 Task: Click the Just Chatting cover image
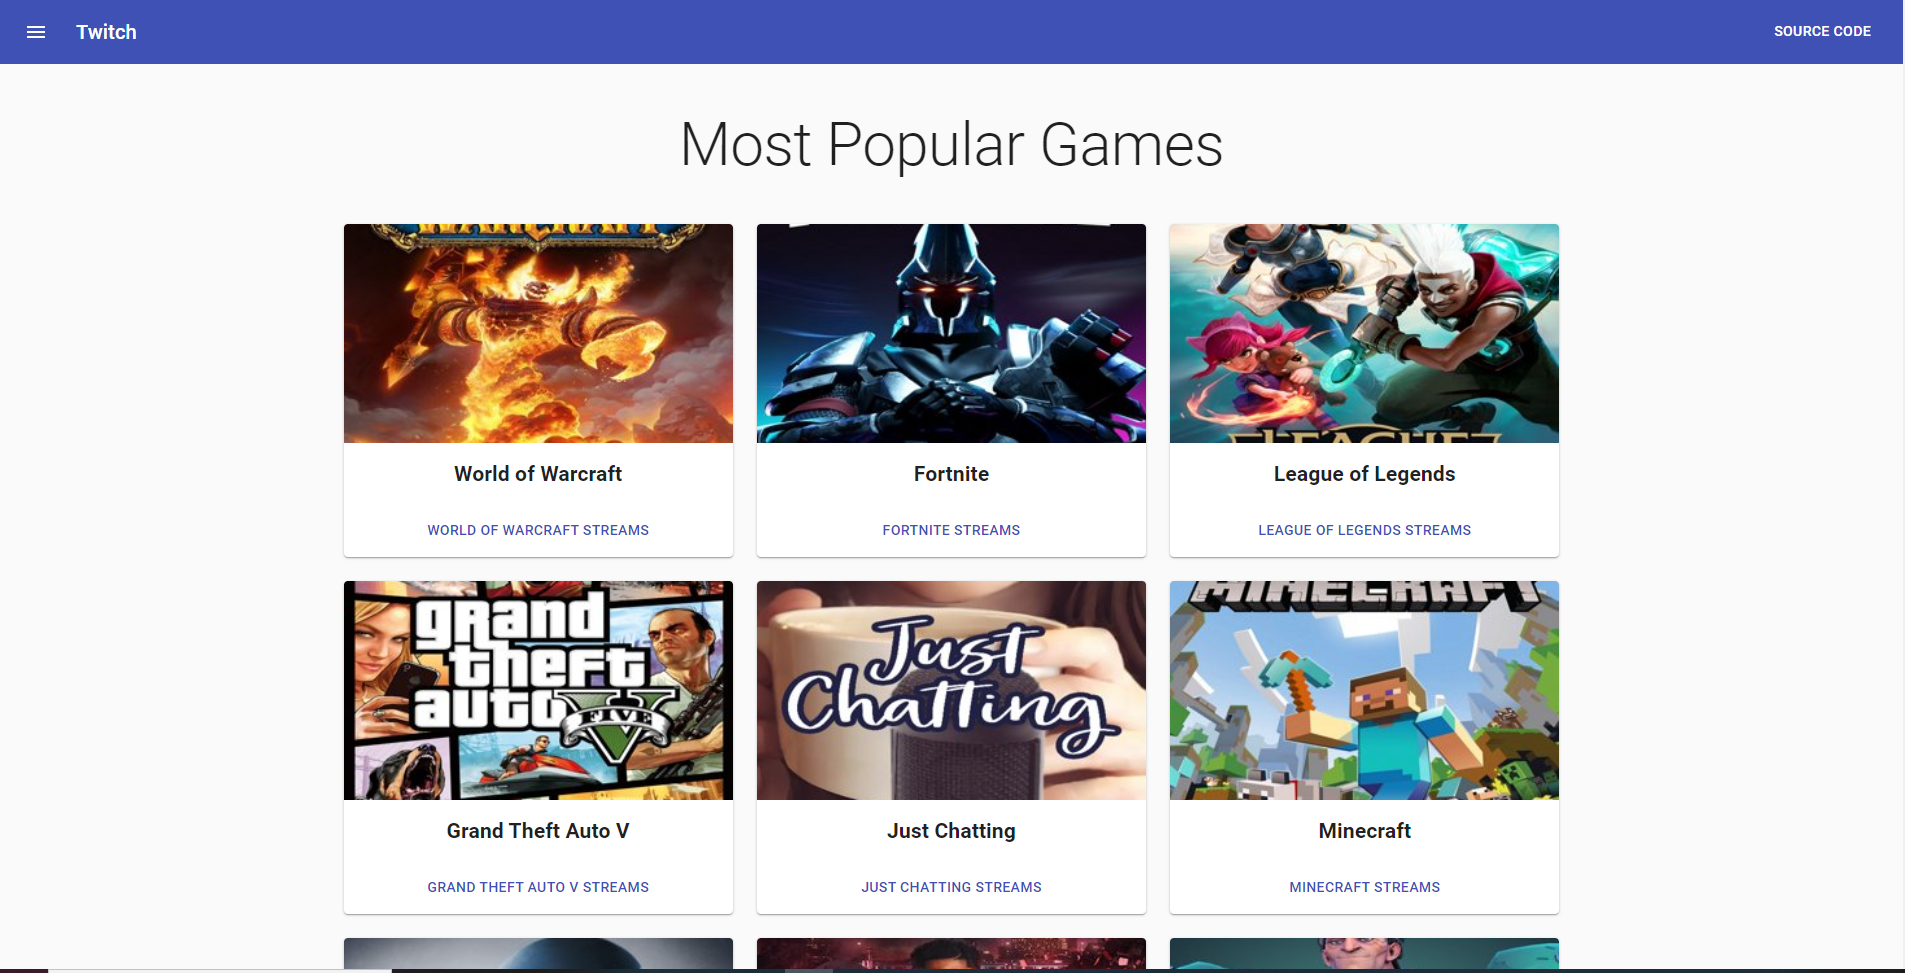(951, 690)
